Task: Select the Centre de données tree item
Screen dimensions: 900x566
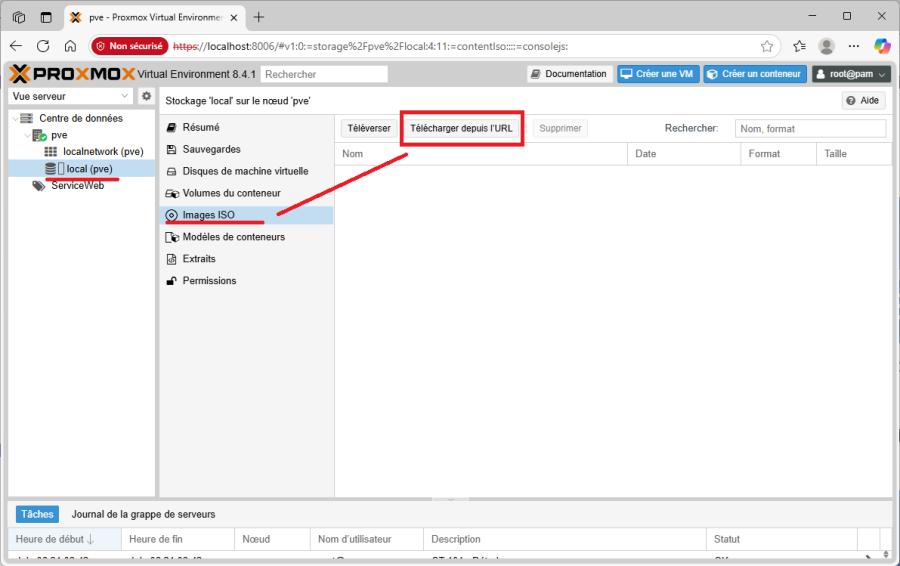Action: point(81,118)
